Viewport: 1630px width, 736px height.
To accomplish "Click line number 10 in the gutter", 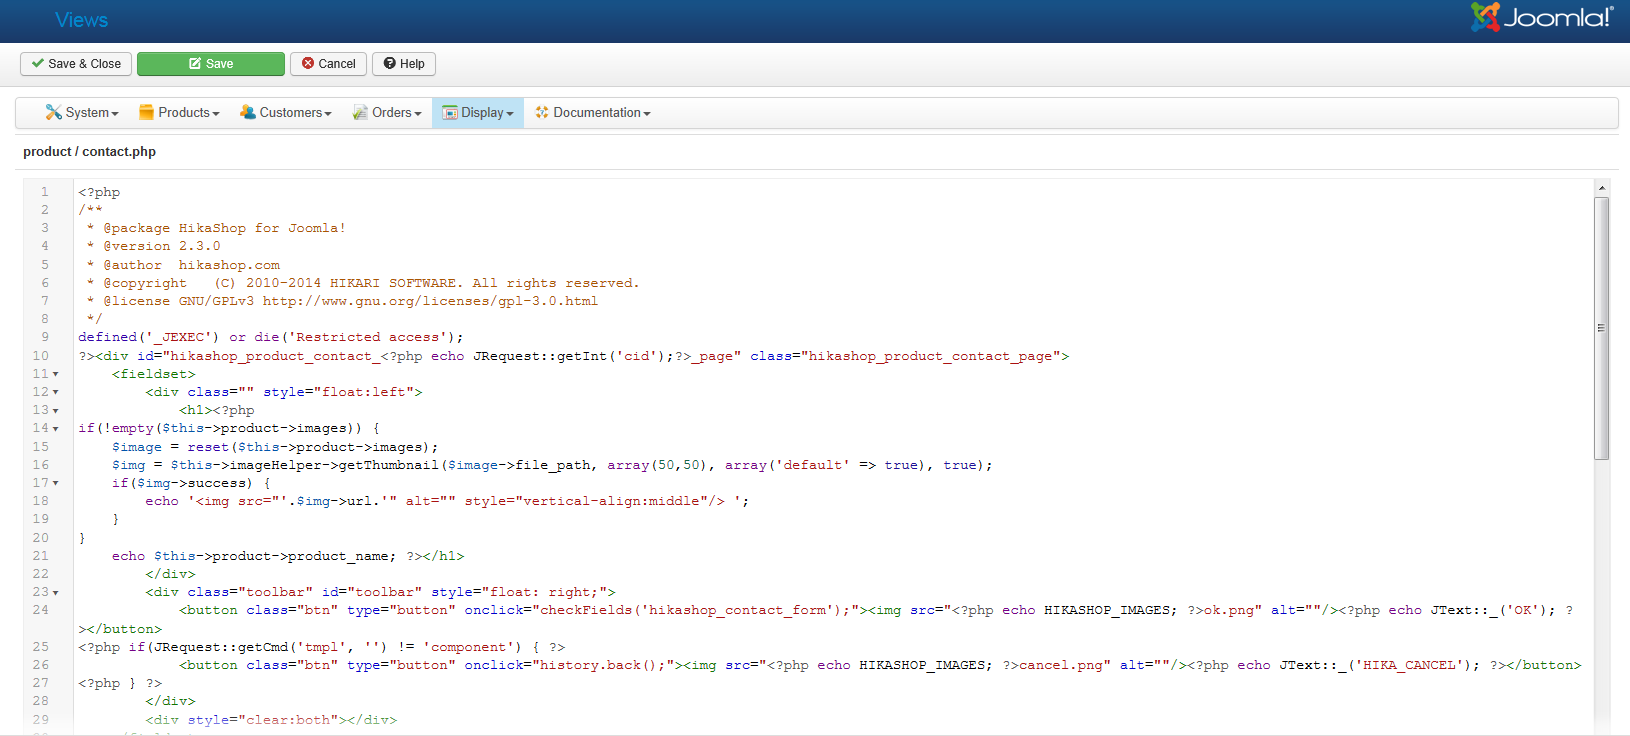I will point(40,356).
